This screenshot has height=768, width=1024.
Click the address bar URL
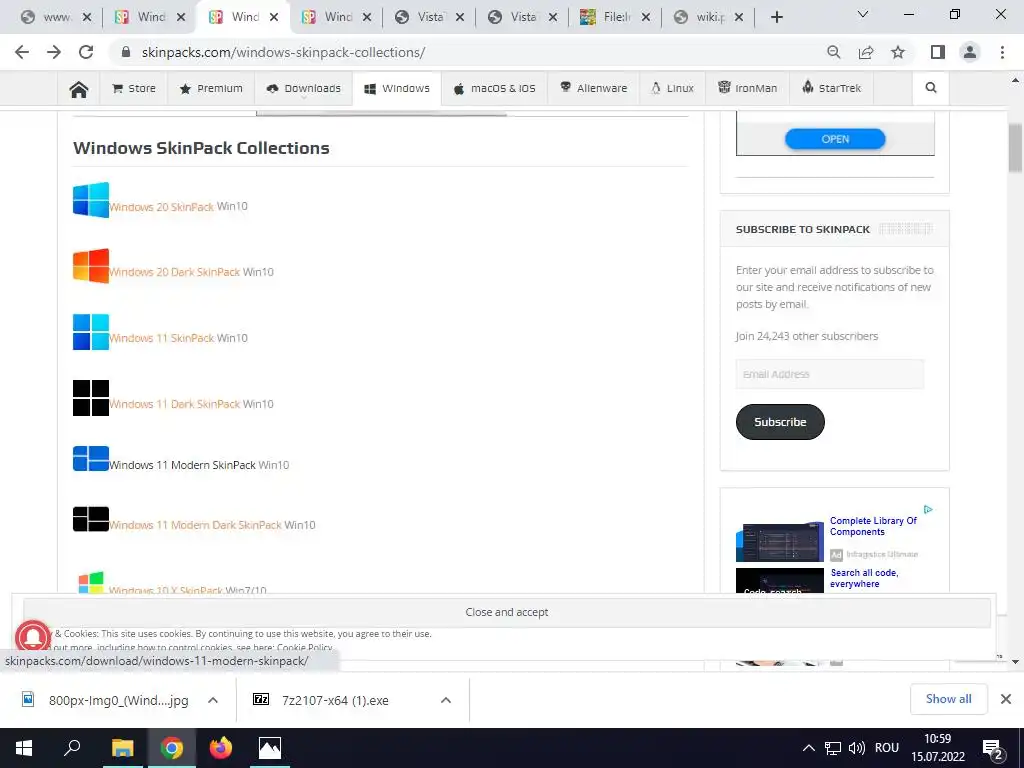pos(283,52)
